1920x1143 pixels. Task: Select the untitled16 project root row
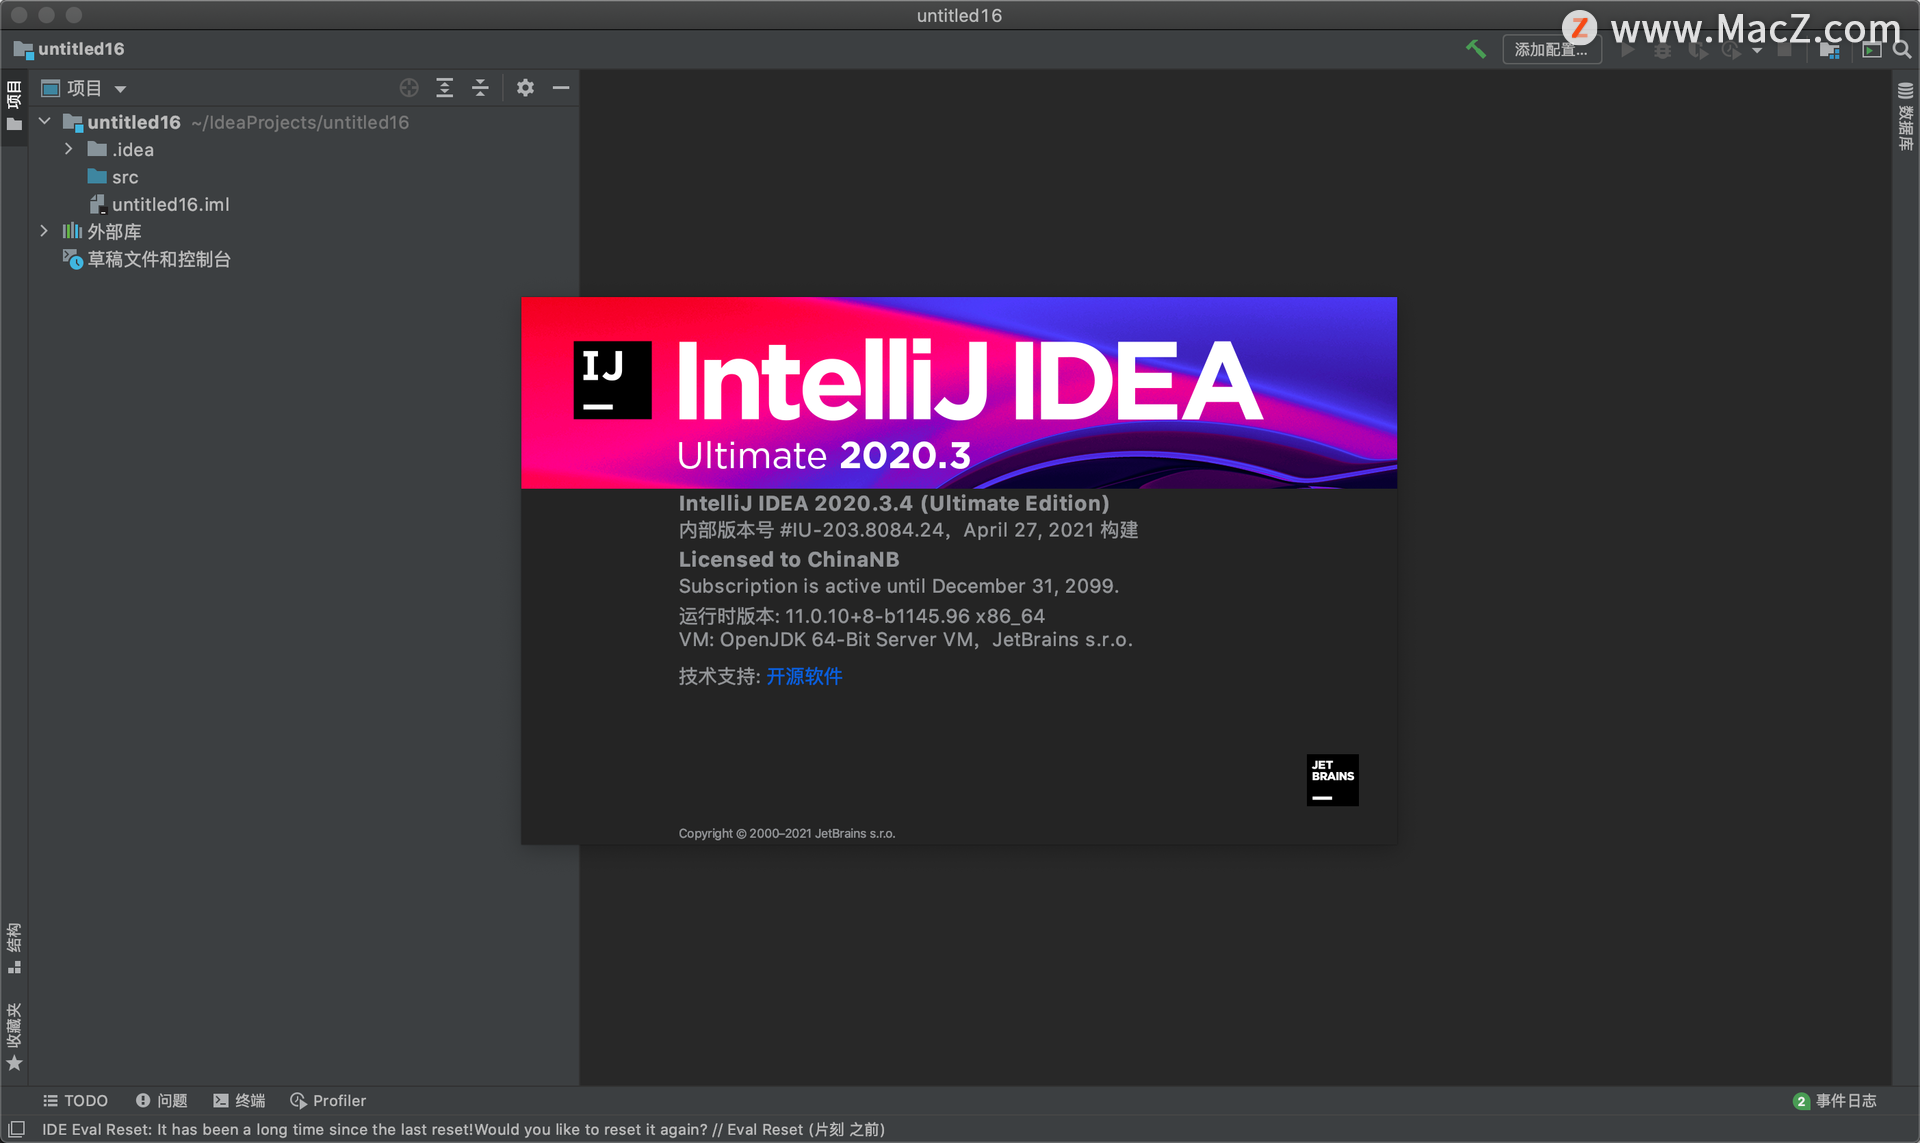point(304,122)
